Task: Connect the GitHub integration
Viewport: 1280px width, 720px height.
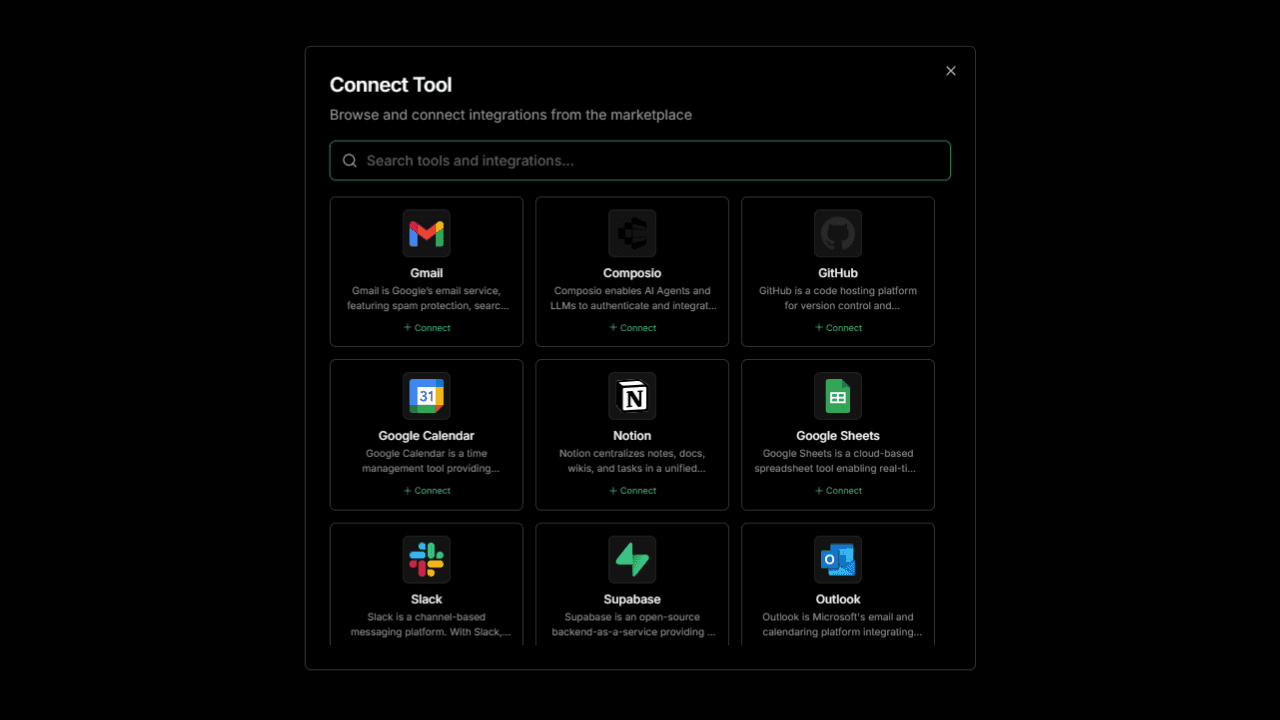Action: 839,328
